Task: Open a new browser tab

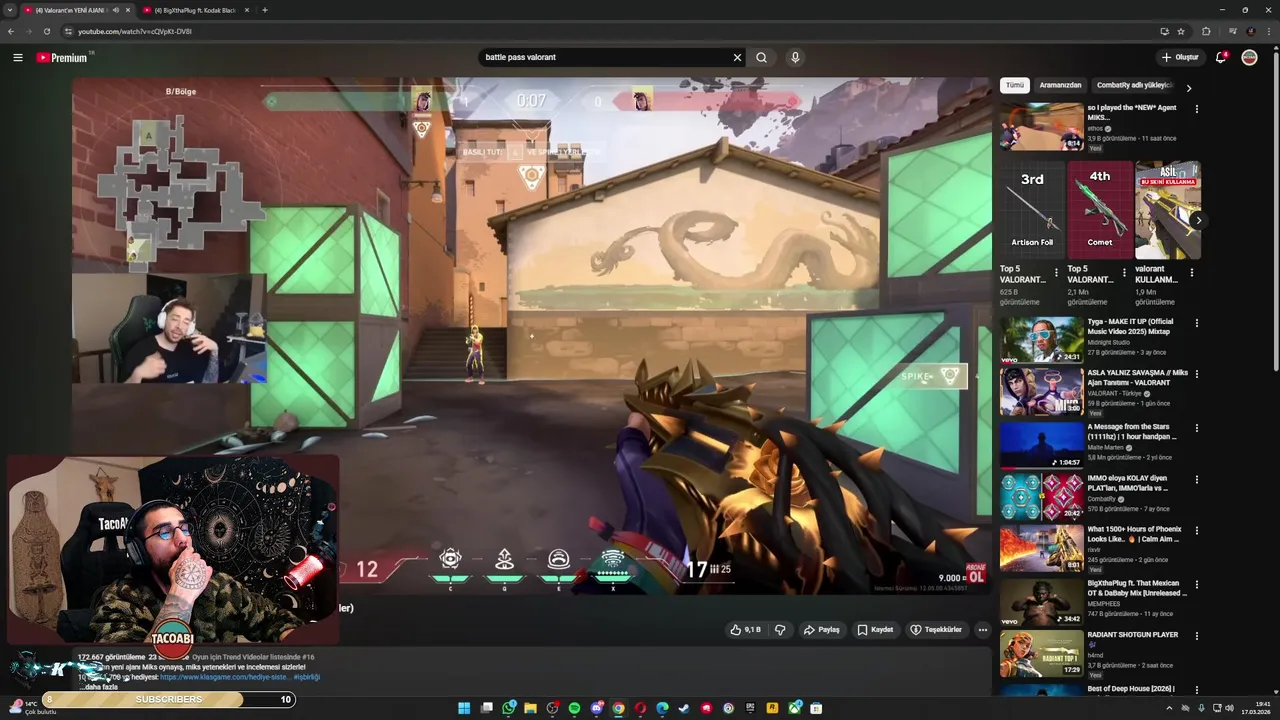Action: (264, 10)
